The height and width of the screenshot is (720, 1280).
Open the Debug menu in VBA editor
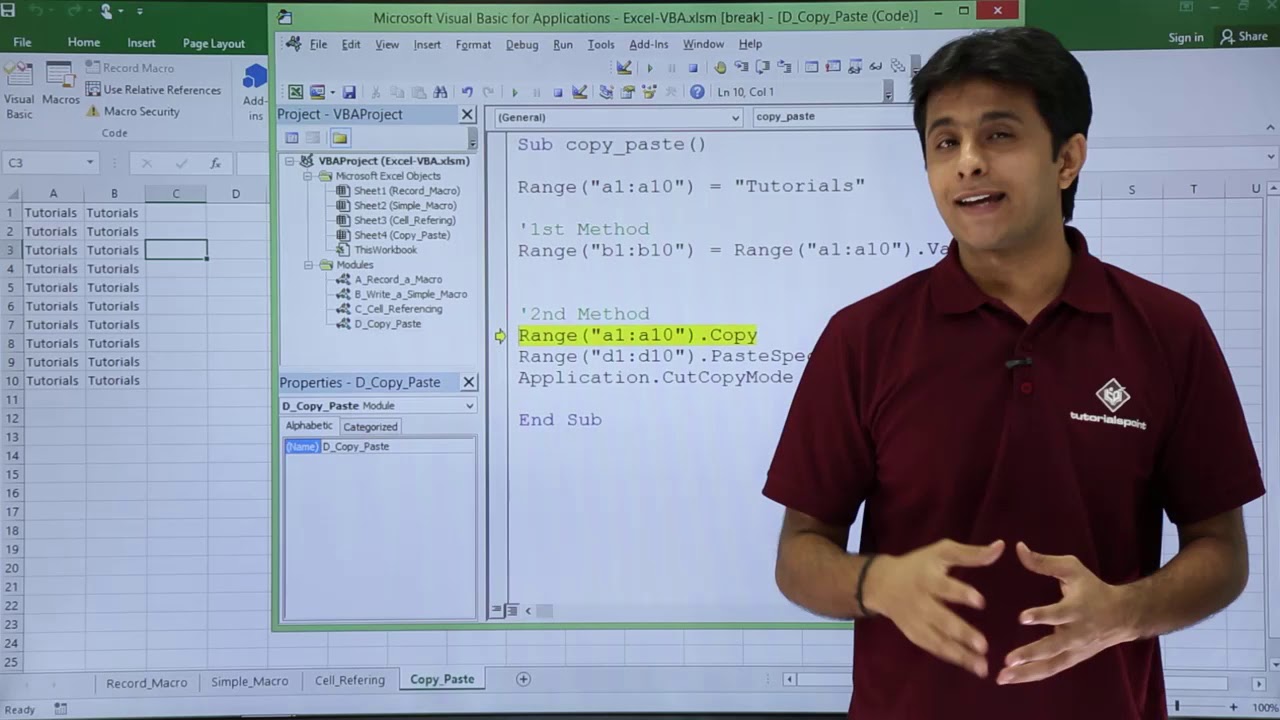pos(522,44)
